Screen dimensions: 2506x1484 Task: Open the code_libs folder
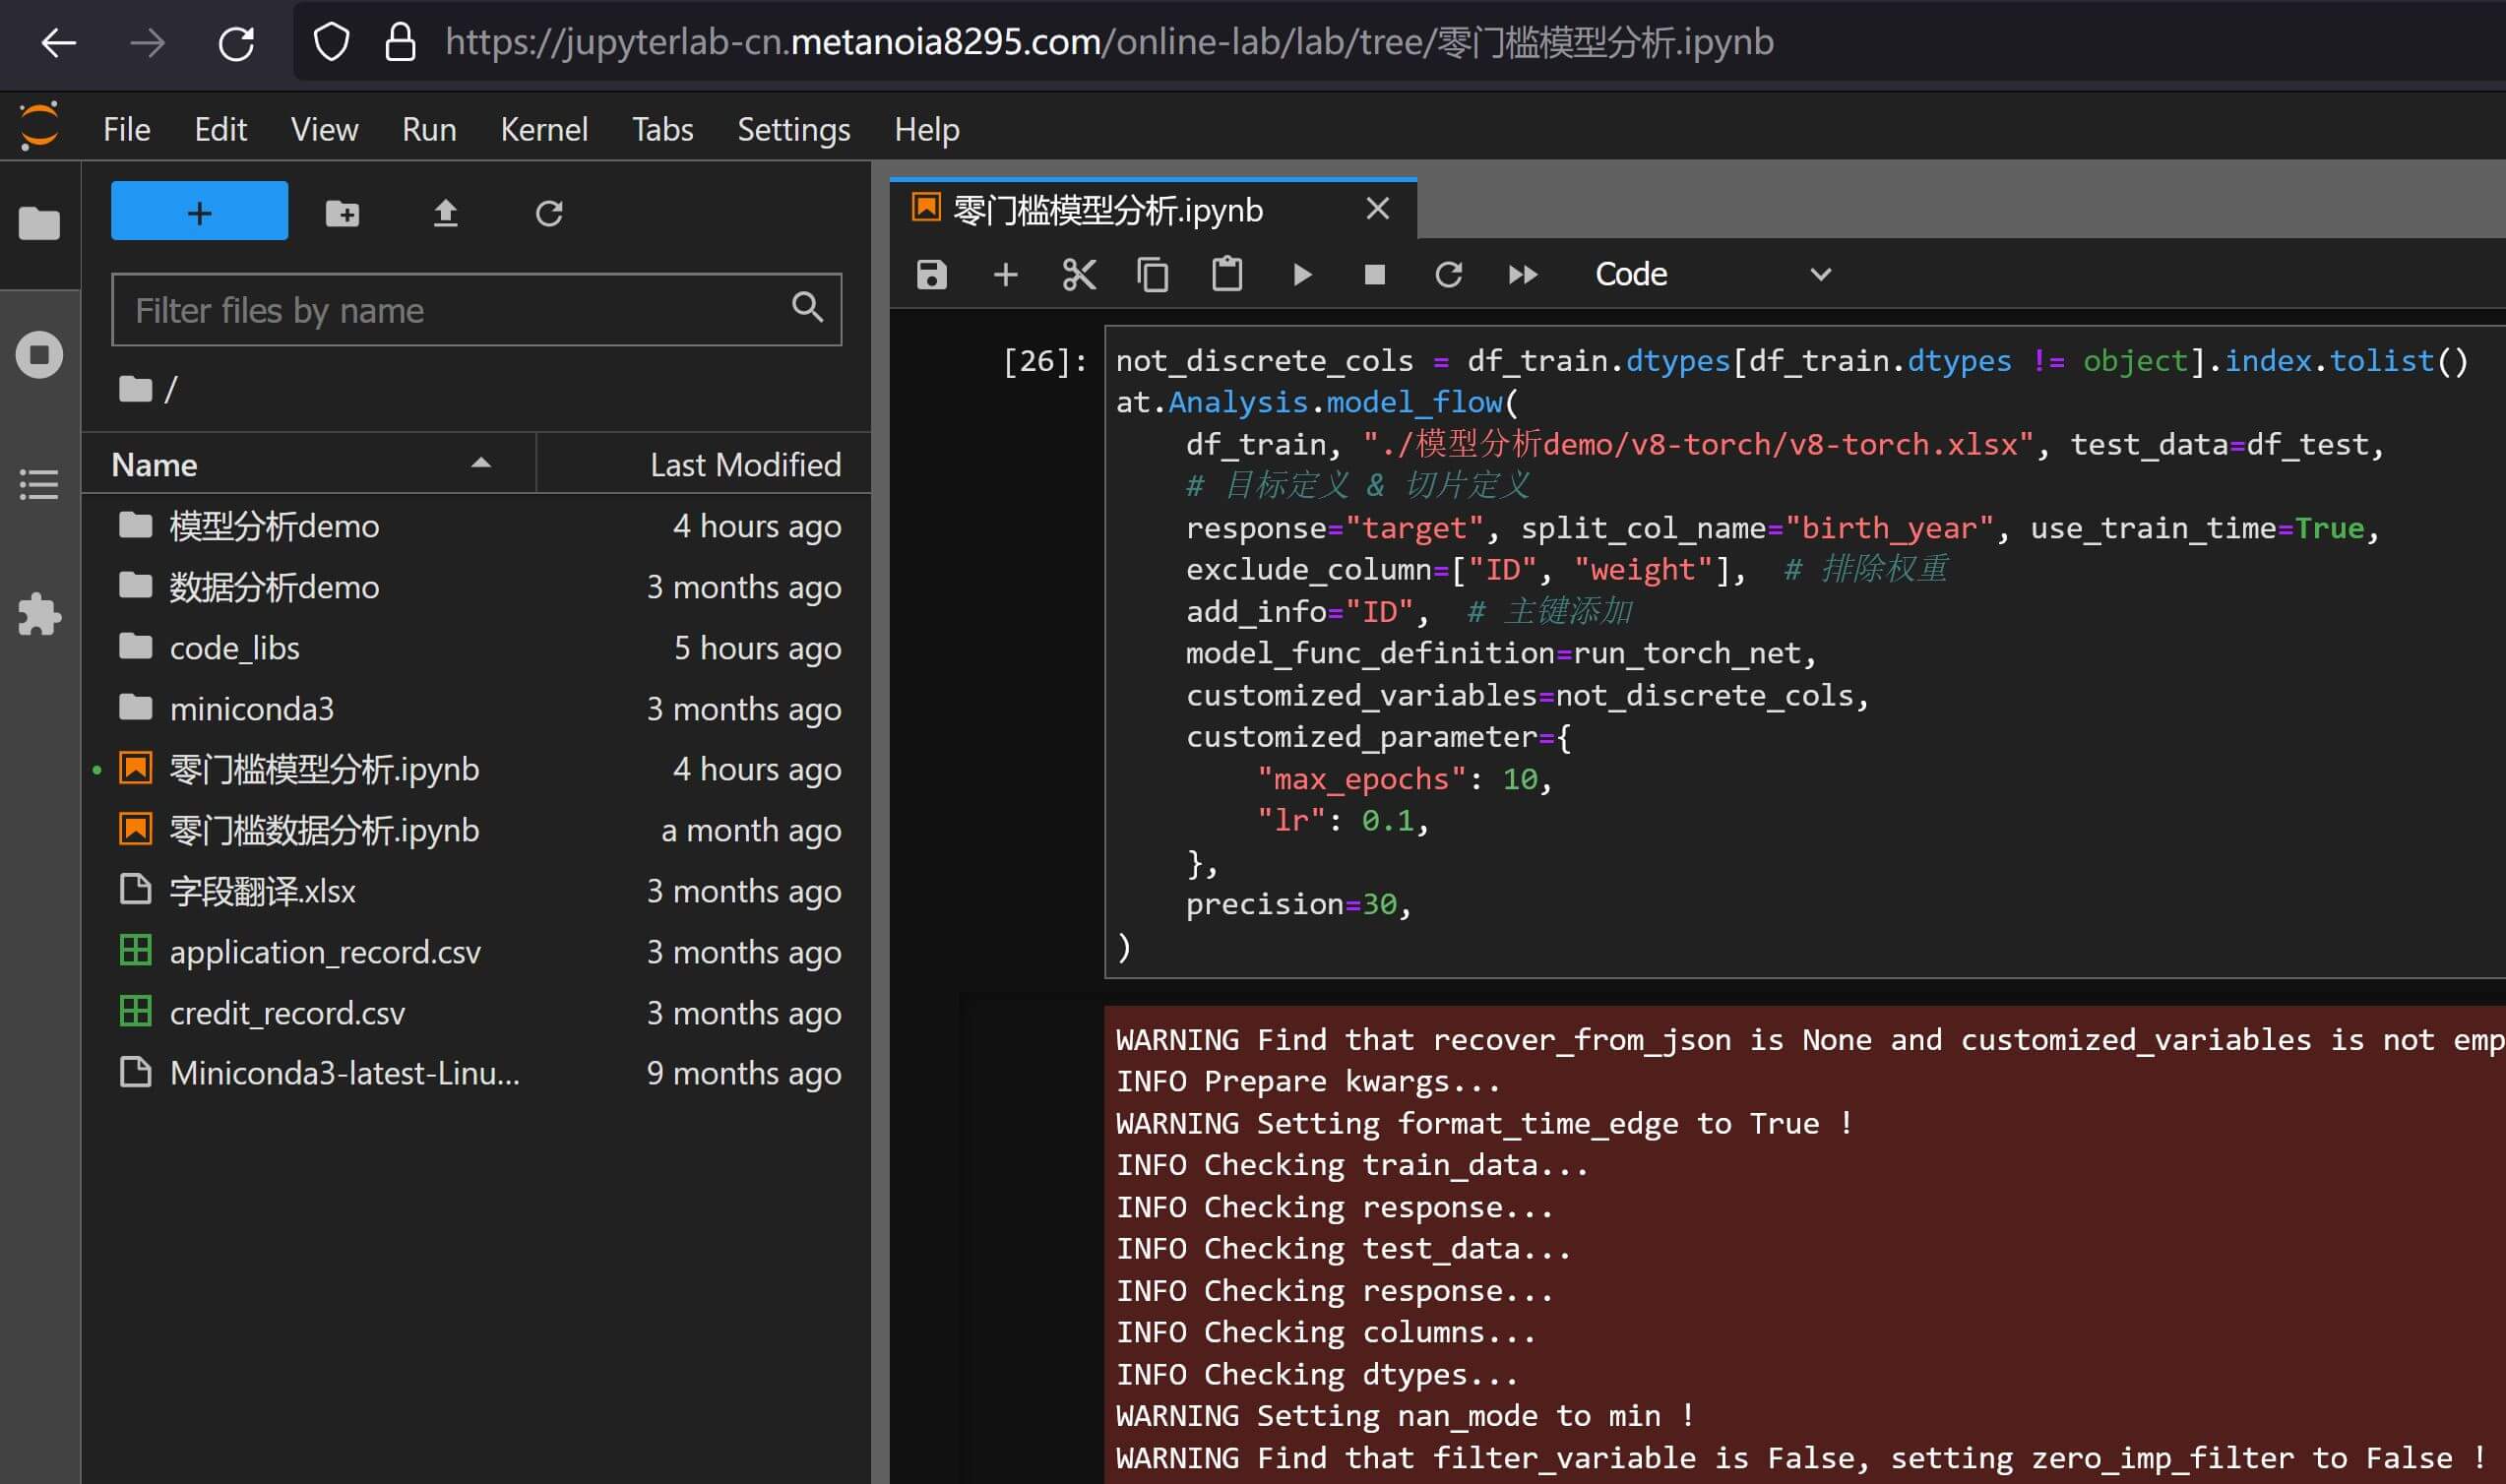pos(234,648)
